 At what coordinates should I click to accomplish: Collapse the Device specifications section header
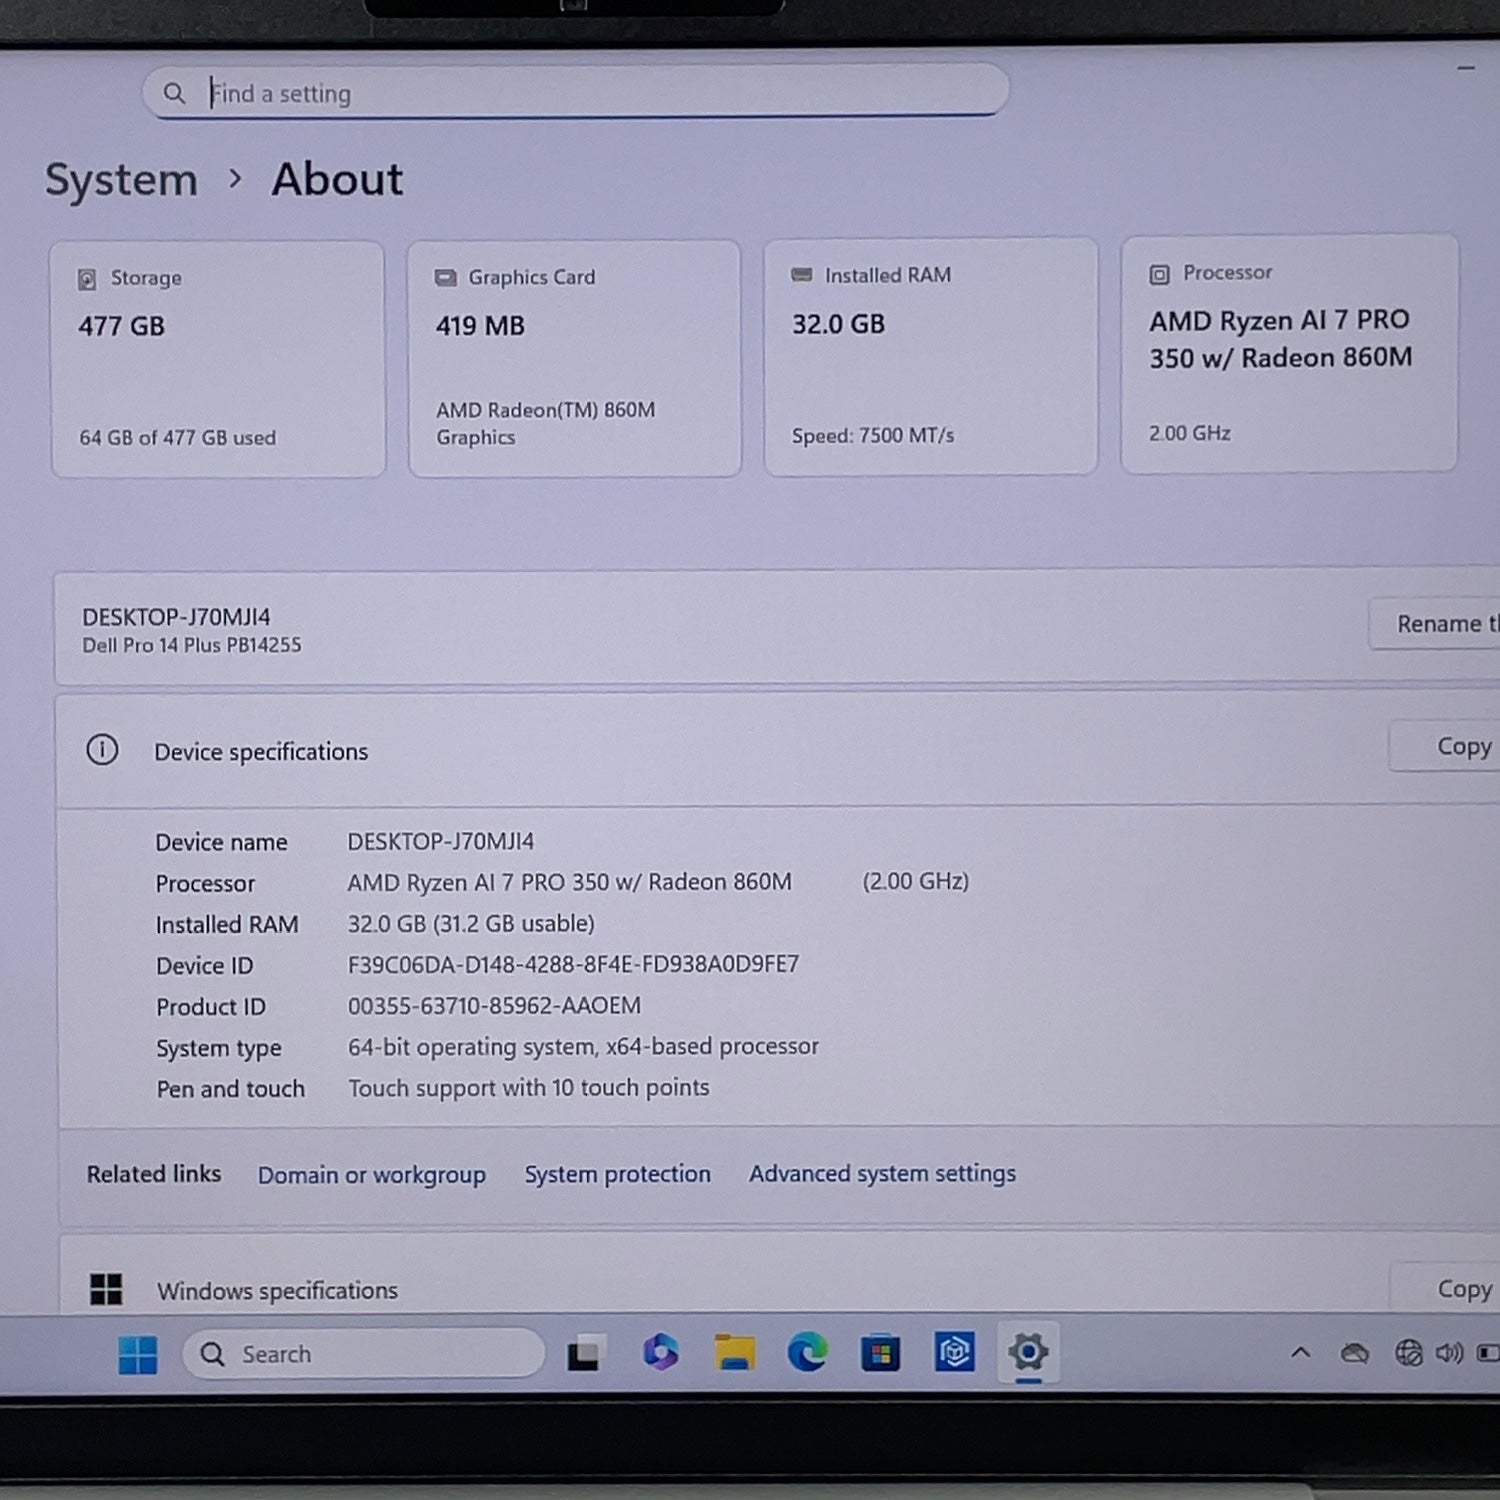click(778, 750)
